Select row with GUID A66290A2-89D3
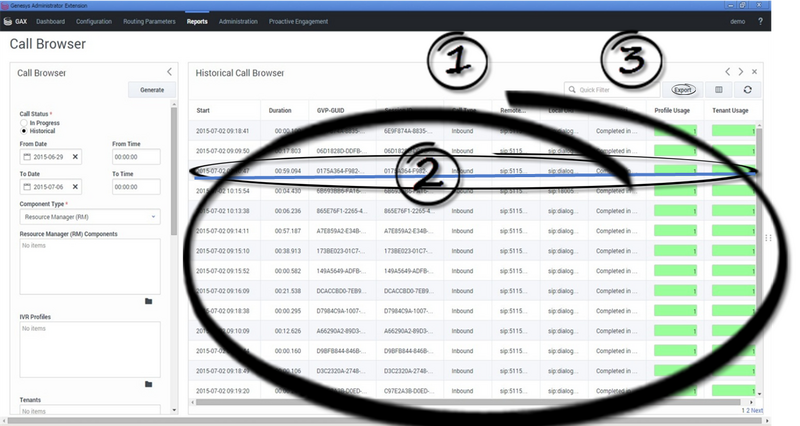 (x=472, y=331)
